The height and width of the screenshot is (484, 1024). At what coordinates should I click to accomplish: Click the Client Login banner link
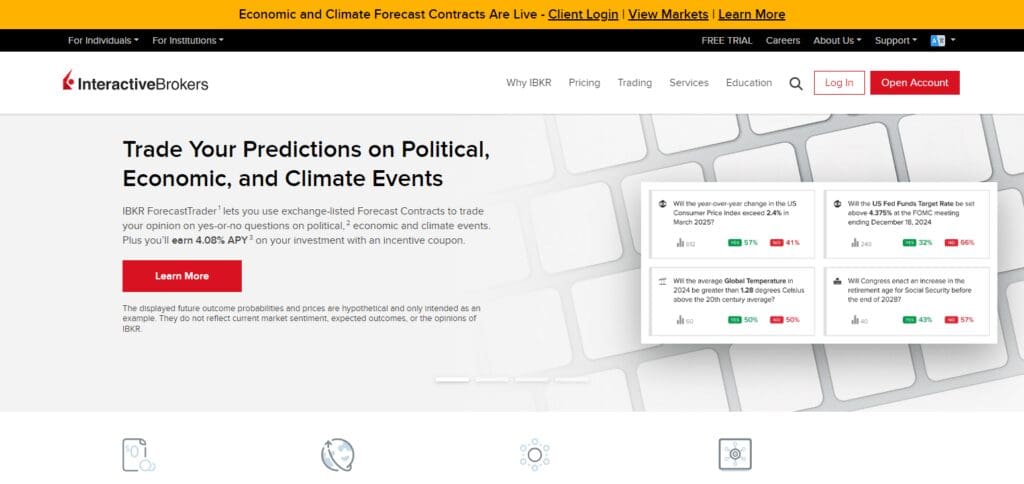click(x=583, y=14)
